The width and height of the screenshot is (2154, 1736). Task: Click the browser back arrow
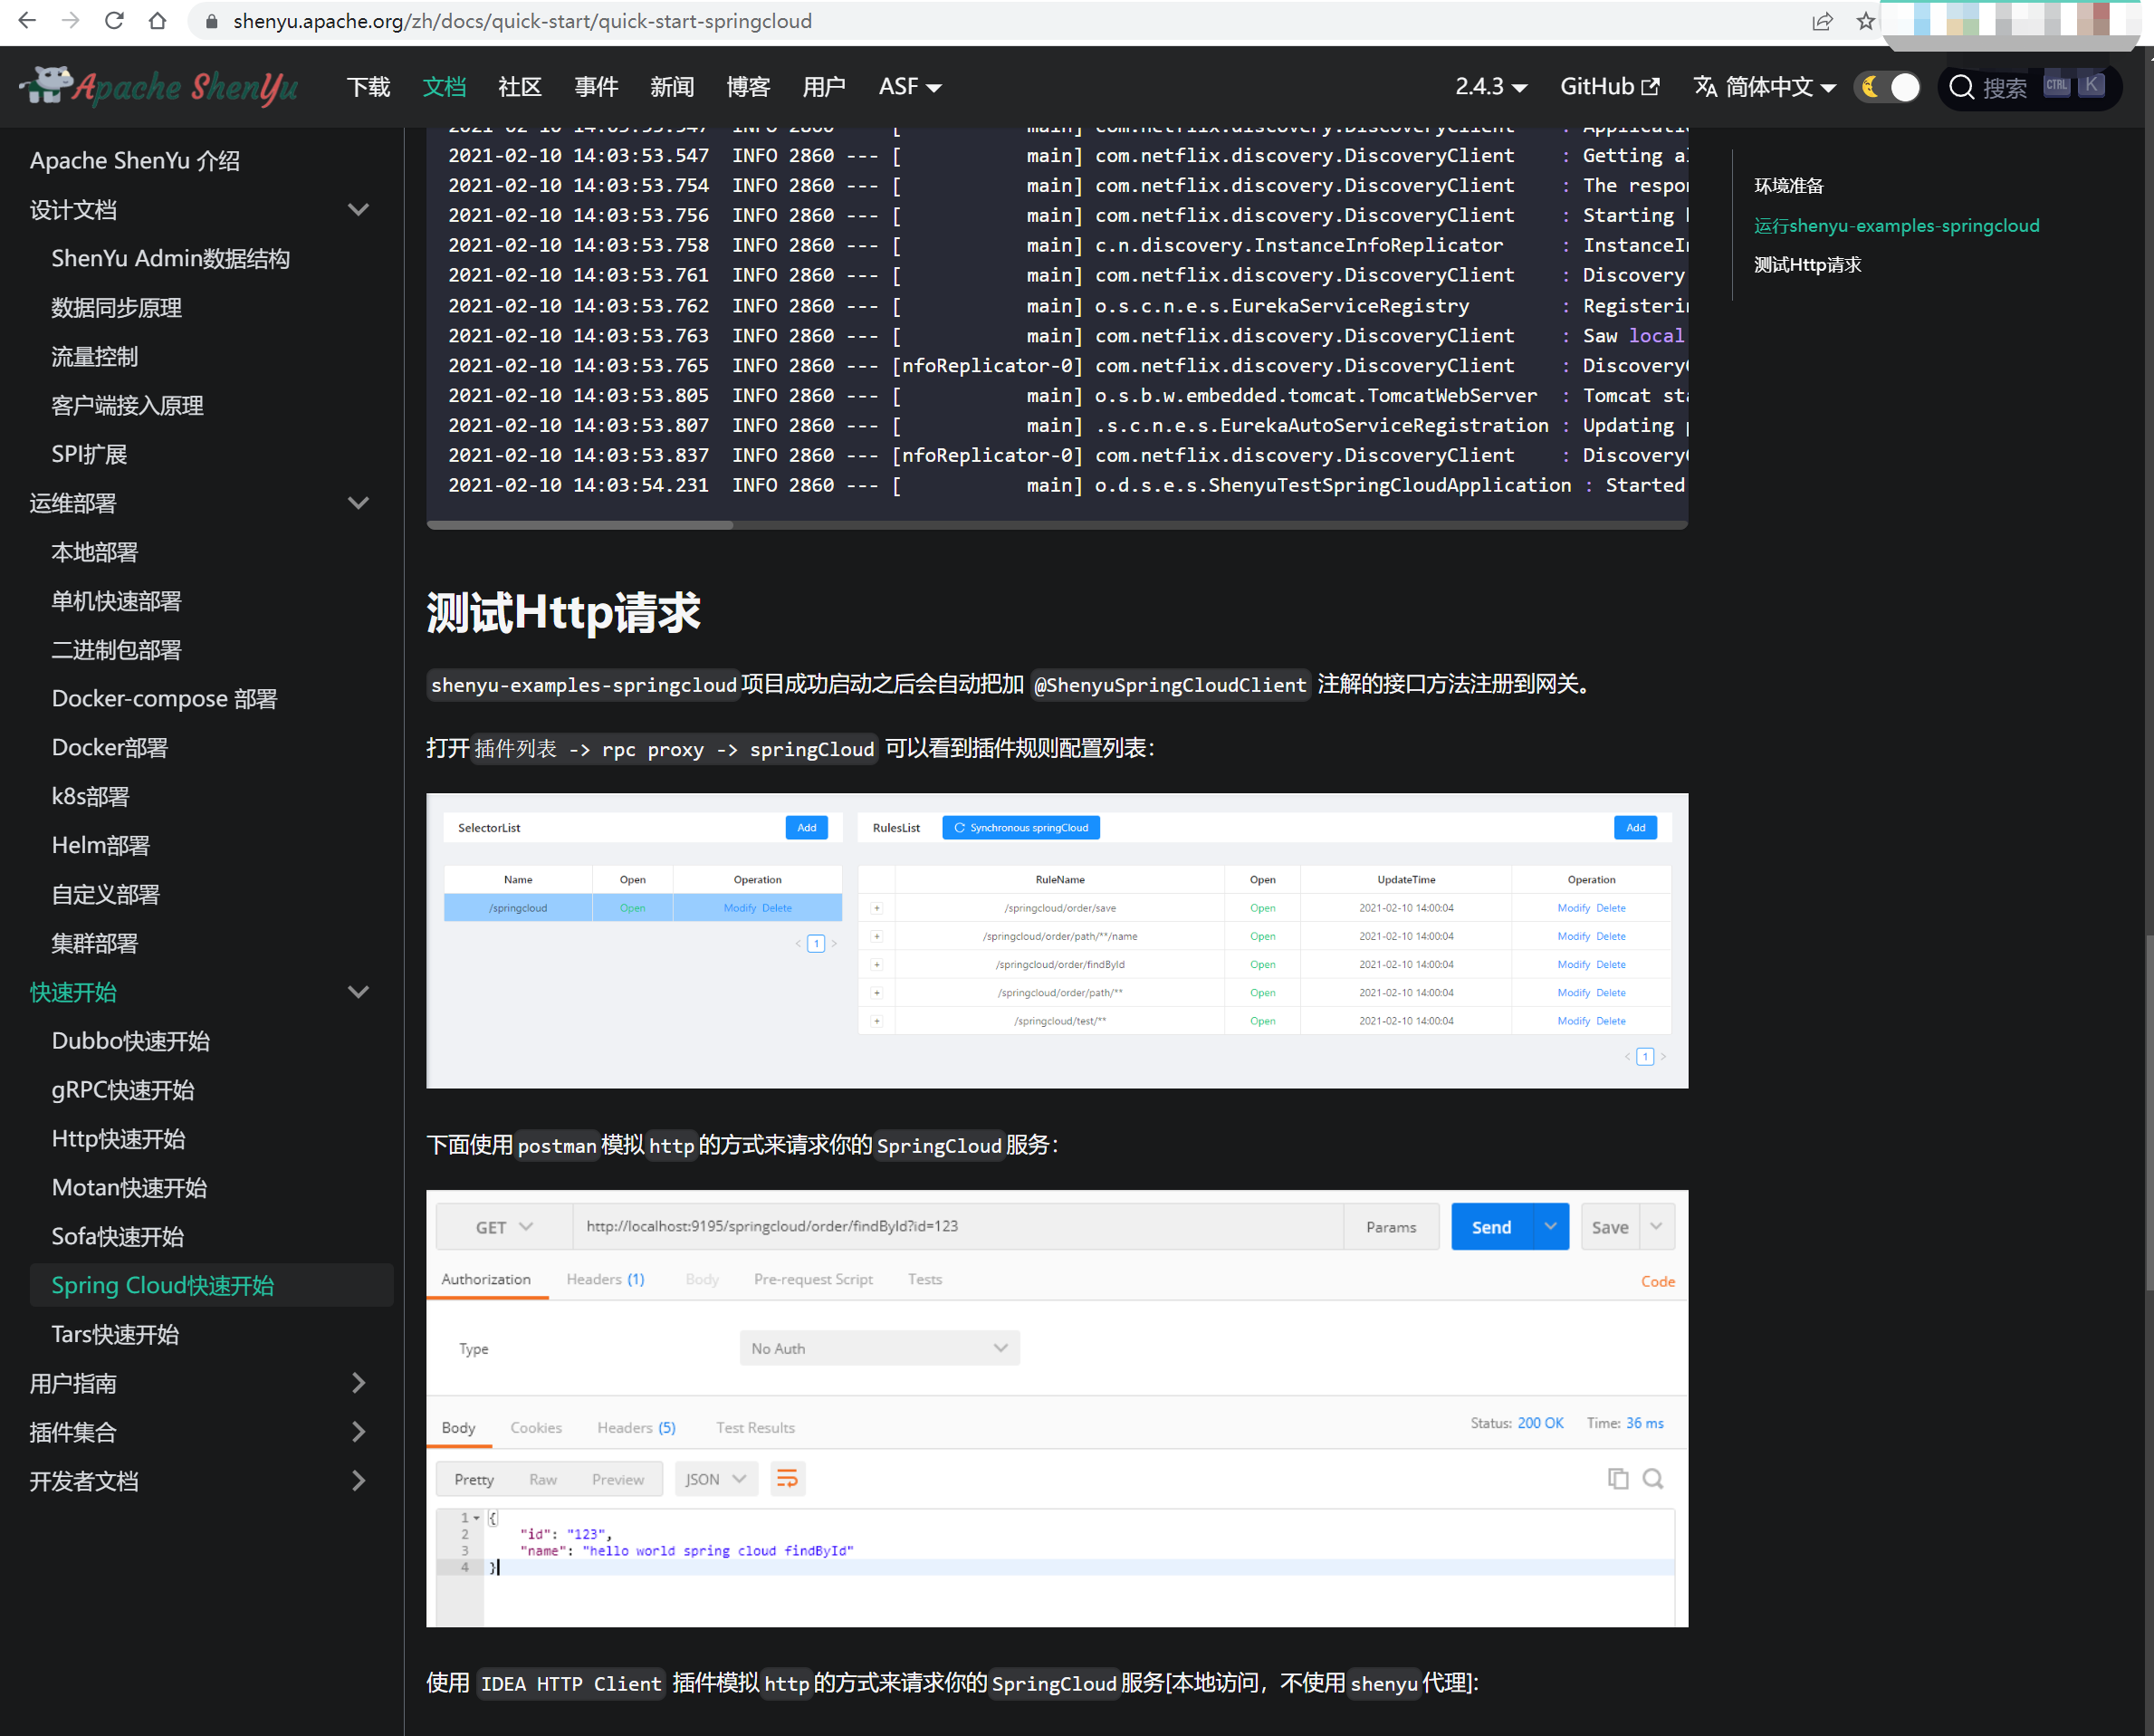pos(27,21)
